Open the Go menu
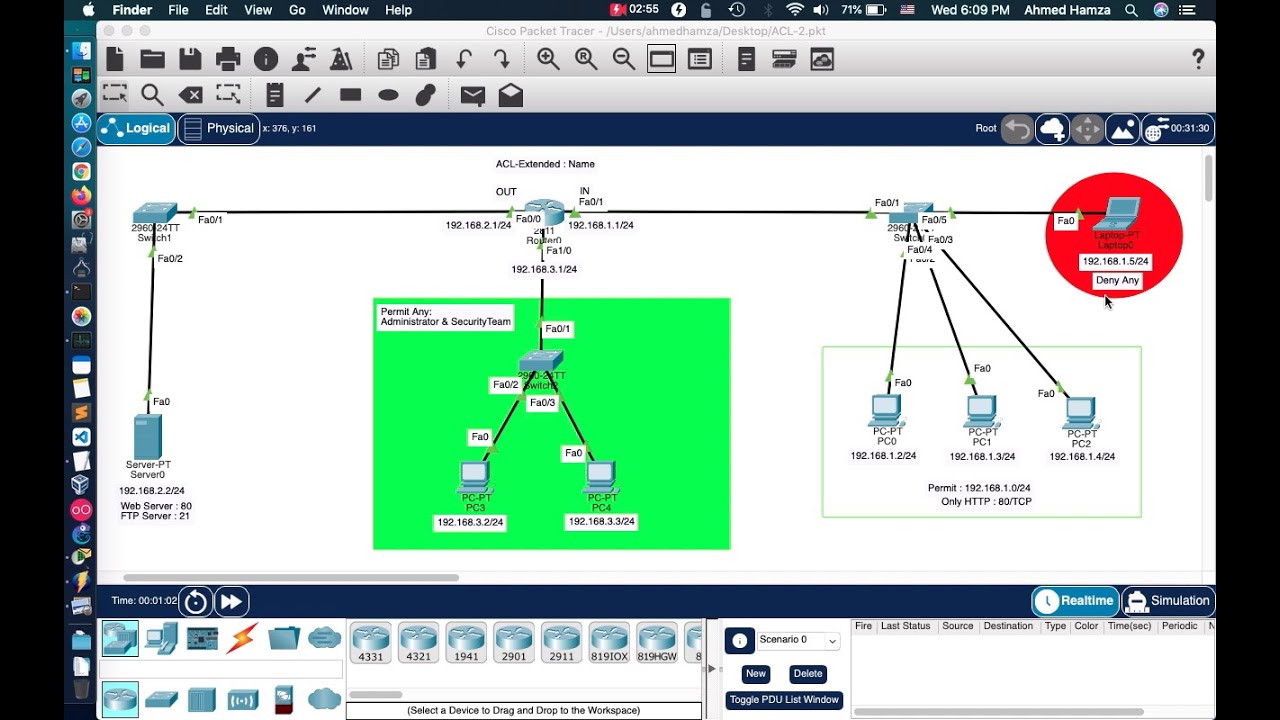Image resolution: width=1280 pixels, height=720 pixels. coord(297,10)
